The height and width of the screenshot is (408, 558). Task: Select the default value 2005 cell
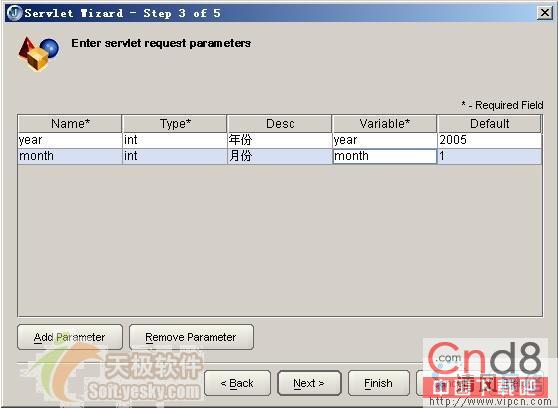tap(489, 140)
